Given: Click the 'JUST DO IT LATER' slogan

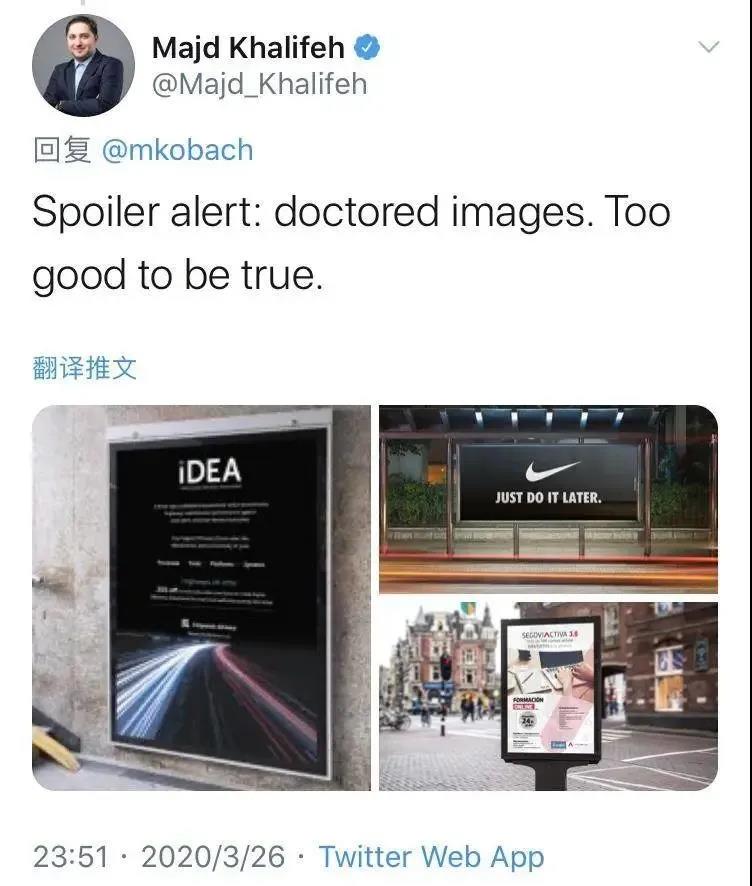Looking at the screenshot, I should [x=548, y=498].
